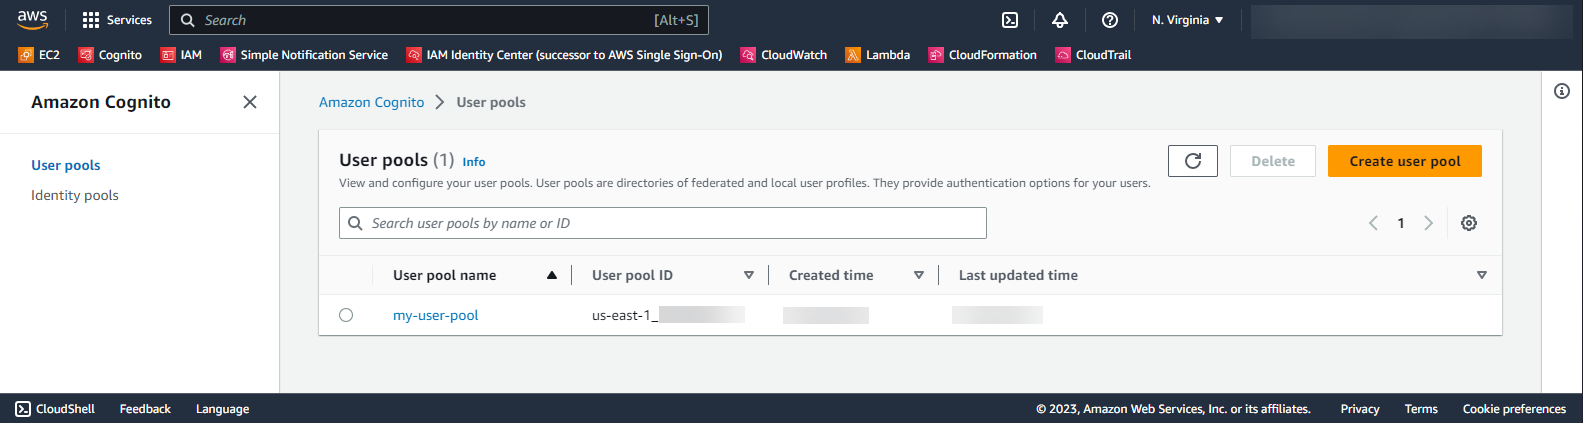Screen dimensions: 1583x423
Task: Open the info panel icon at right
Action: tap(1561, 91)
